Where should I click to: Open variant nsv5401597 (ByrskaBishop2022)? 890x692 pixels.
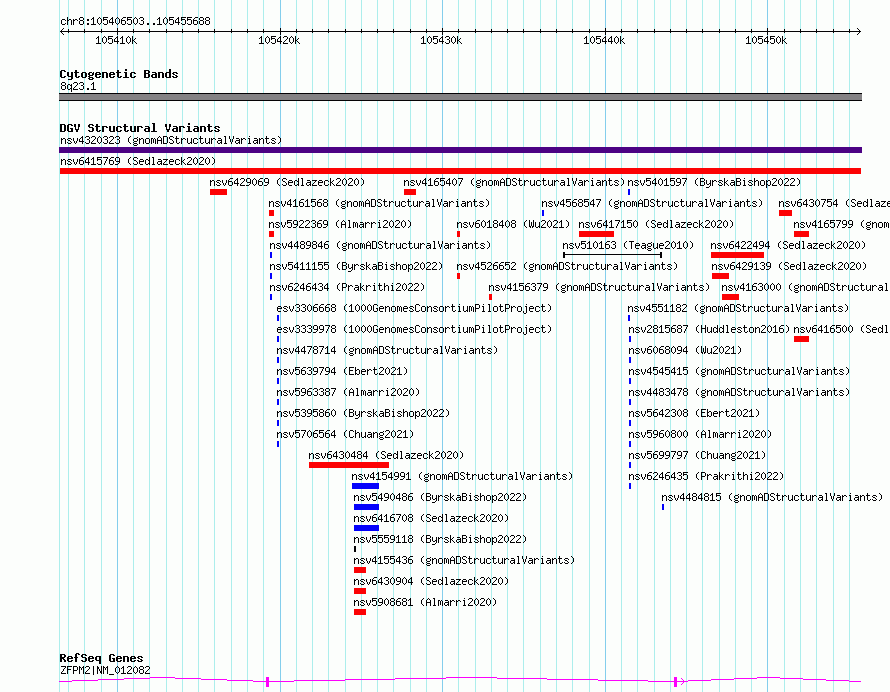coord(714,182)
